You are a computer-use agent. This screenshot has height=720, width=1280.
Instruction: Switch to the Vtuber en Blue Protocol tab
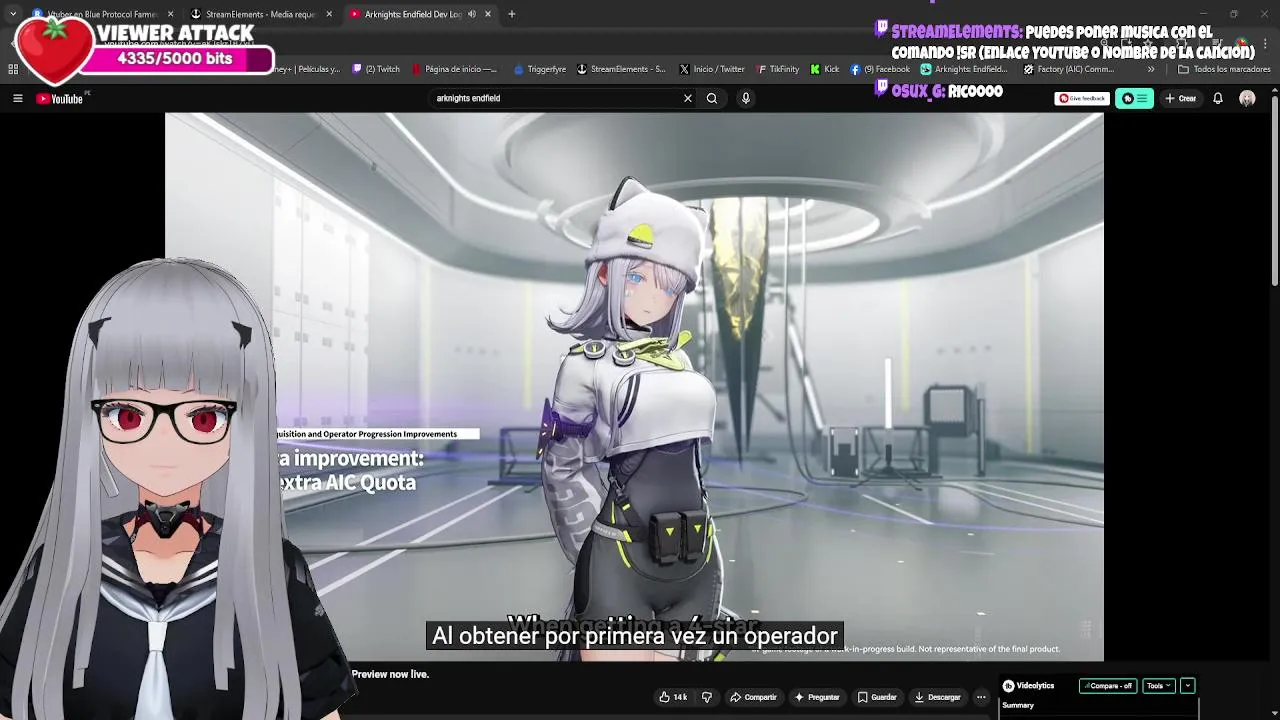click(x=103, y=14)
